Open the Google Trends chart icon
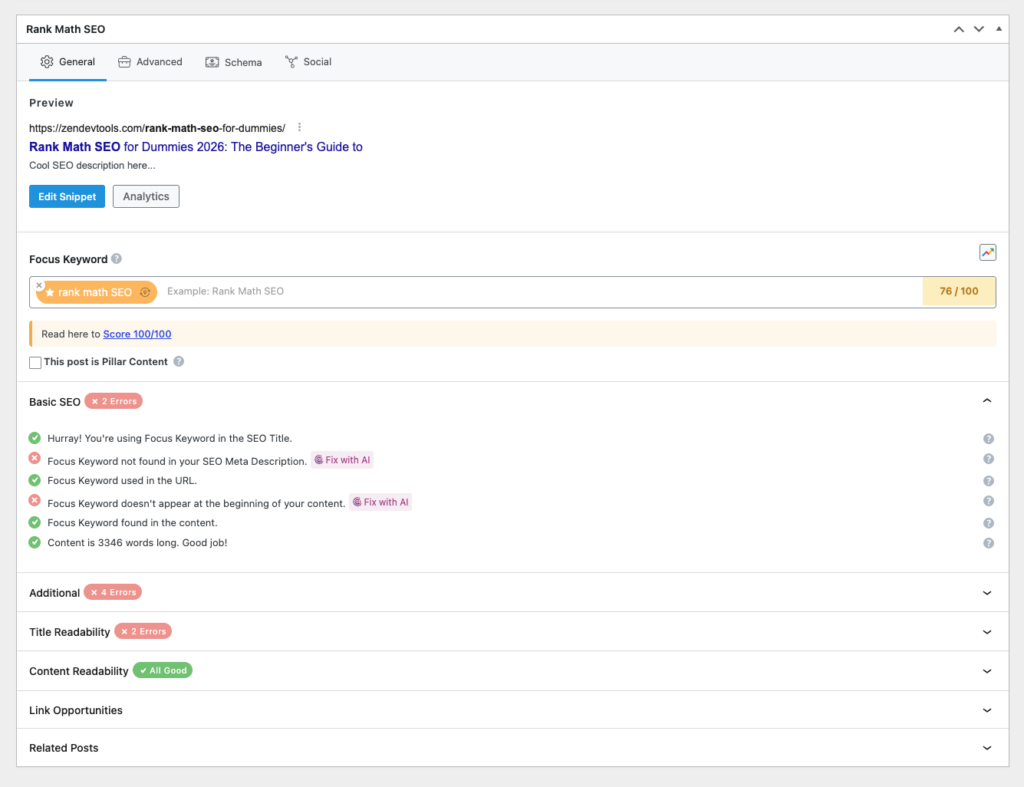This screenshot has height=787, width=1024. tap(987, 253)
